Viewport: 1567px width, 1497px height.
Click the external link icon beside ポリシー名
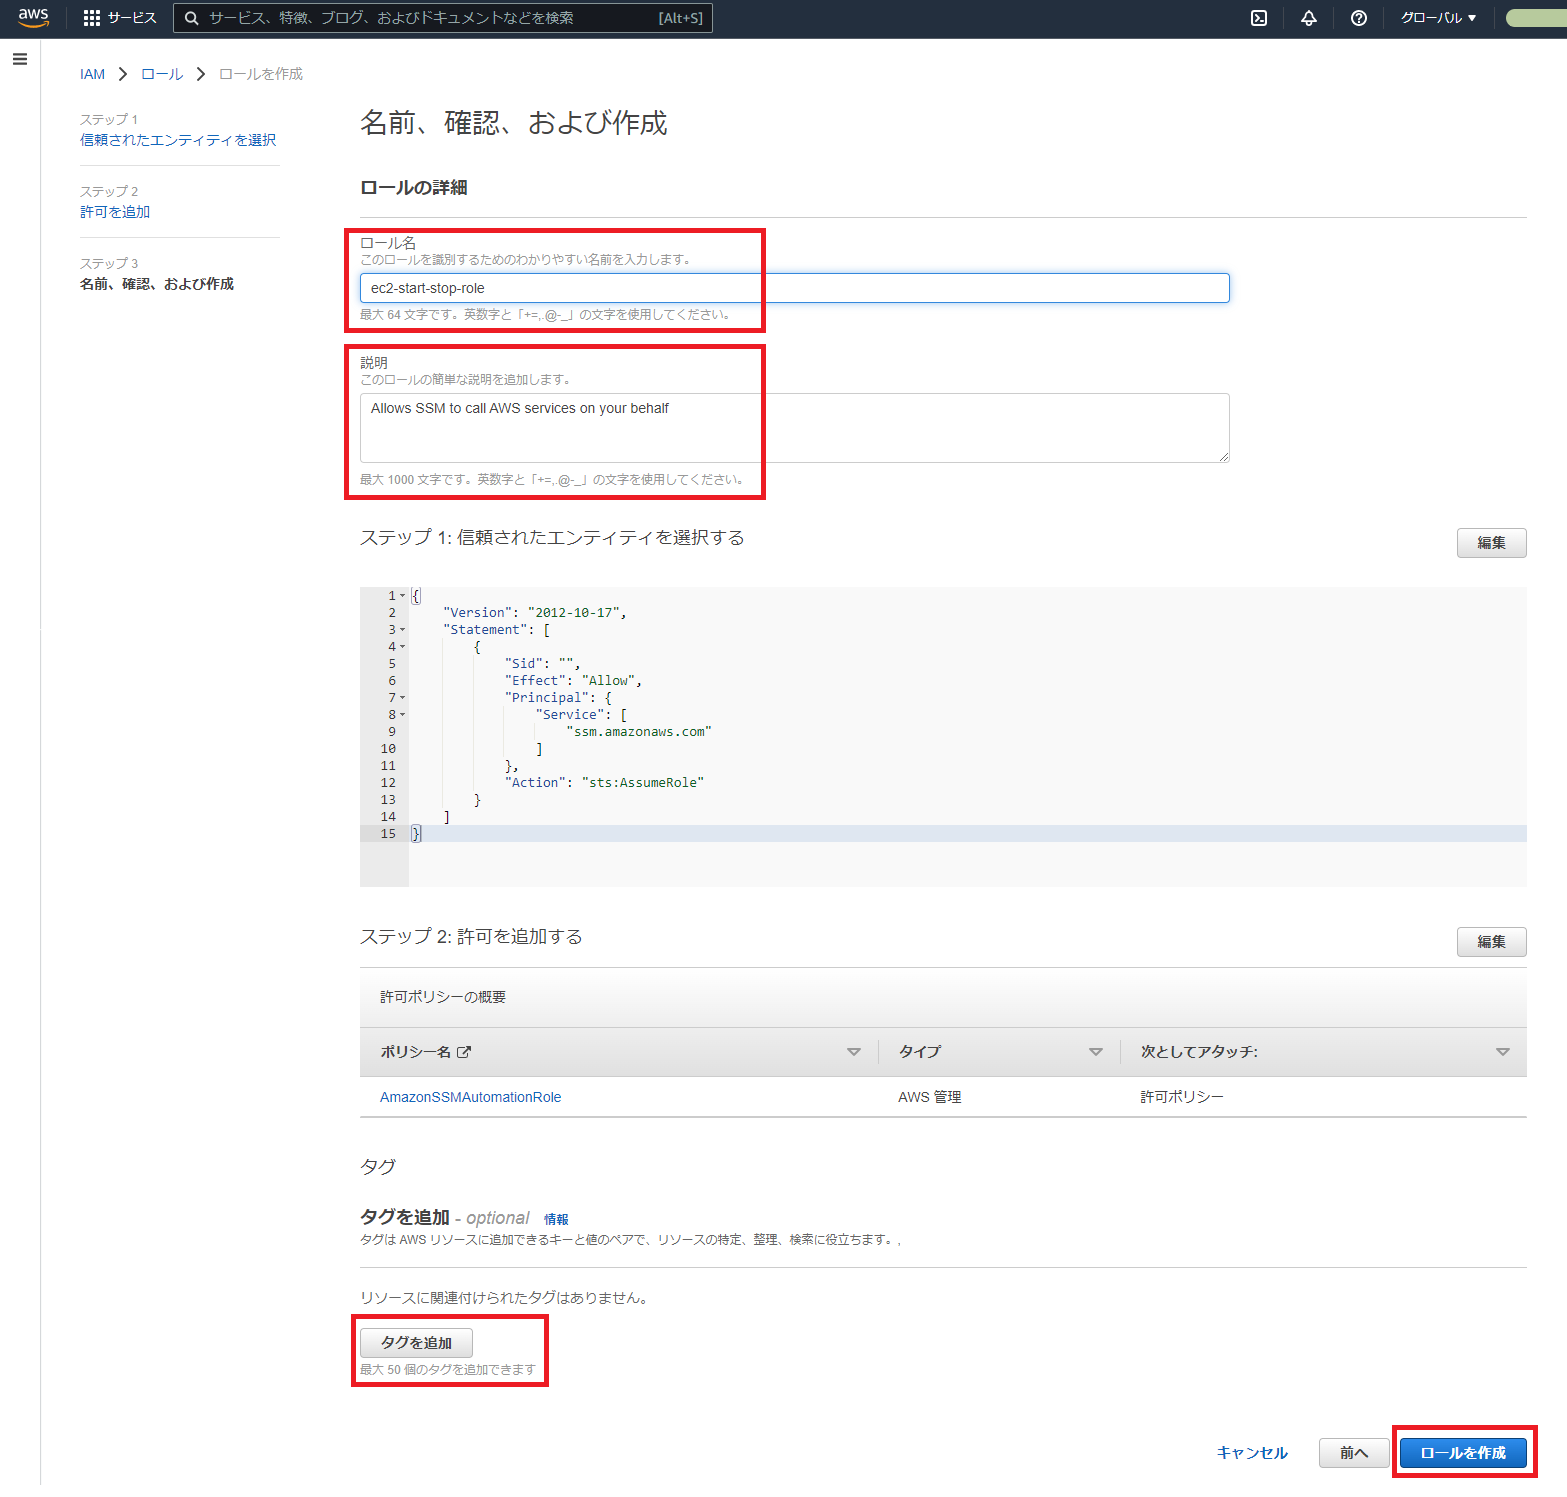(x=464, y=1052)
